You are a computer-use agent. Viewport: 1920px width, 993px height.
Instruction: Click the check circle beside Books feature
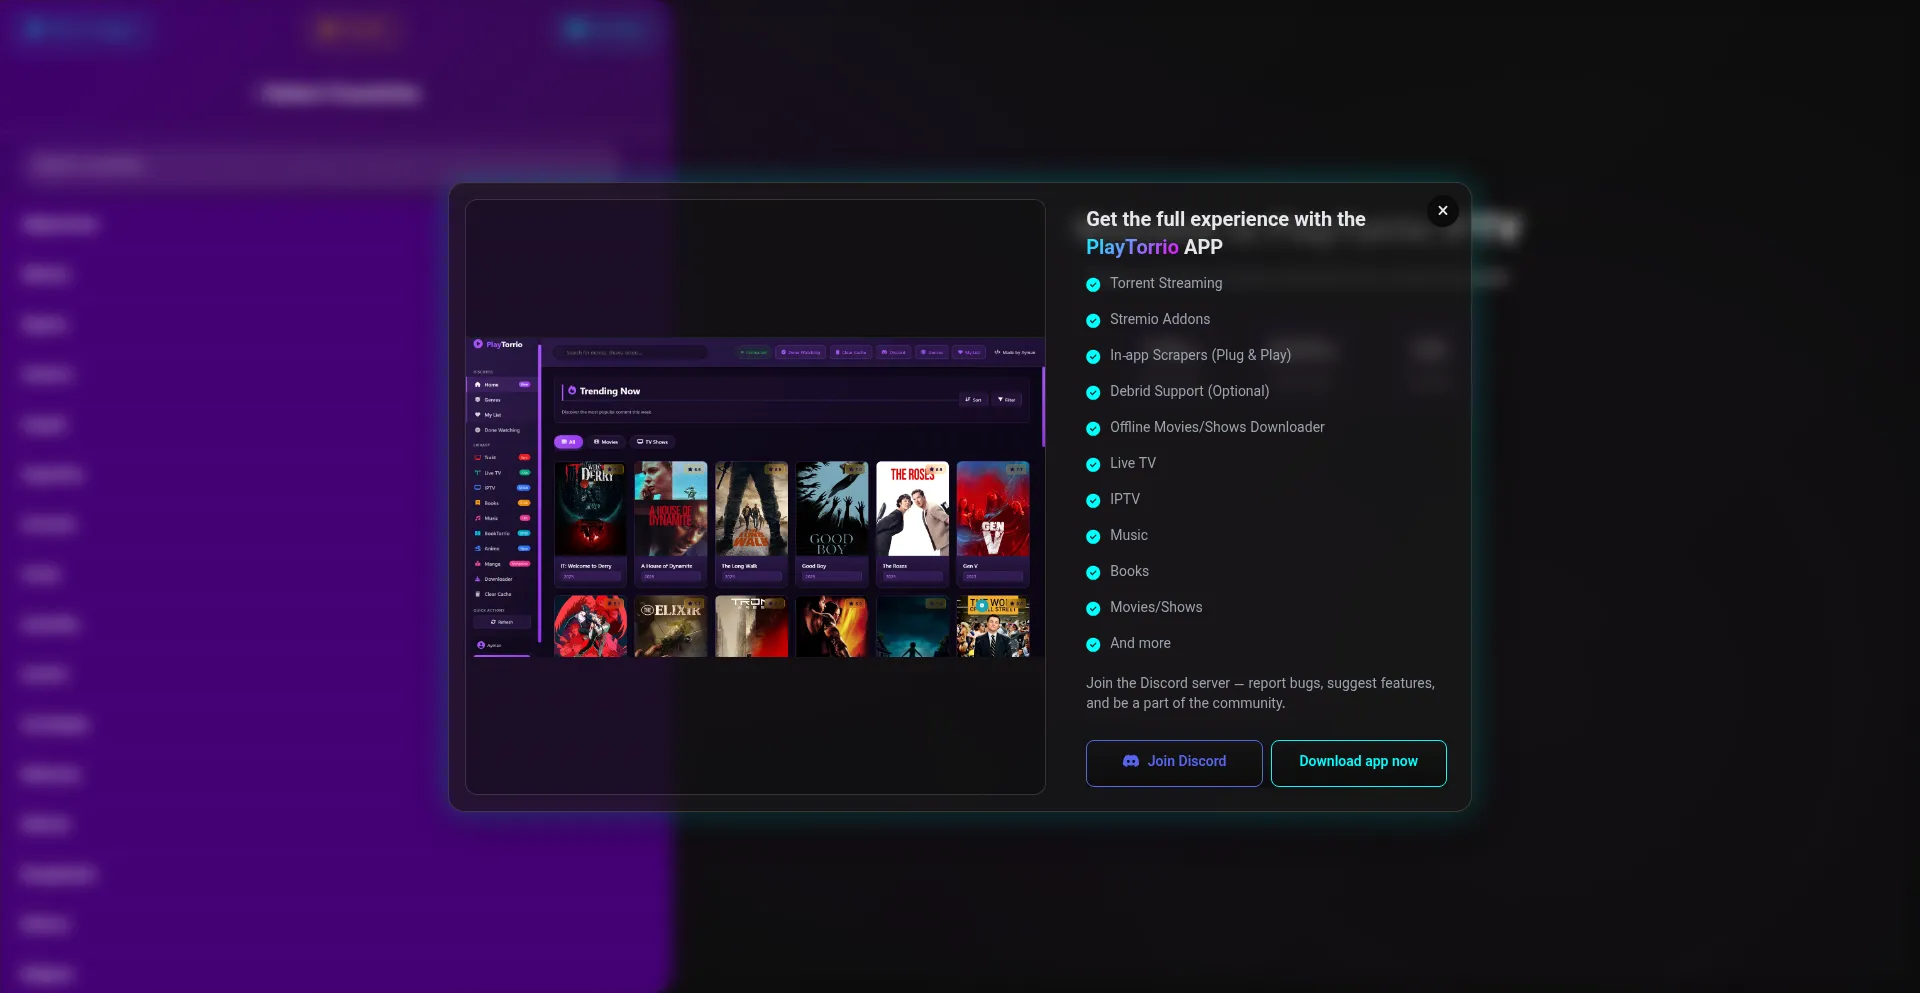1093,573
